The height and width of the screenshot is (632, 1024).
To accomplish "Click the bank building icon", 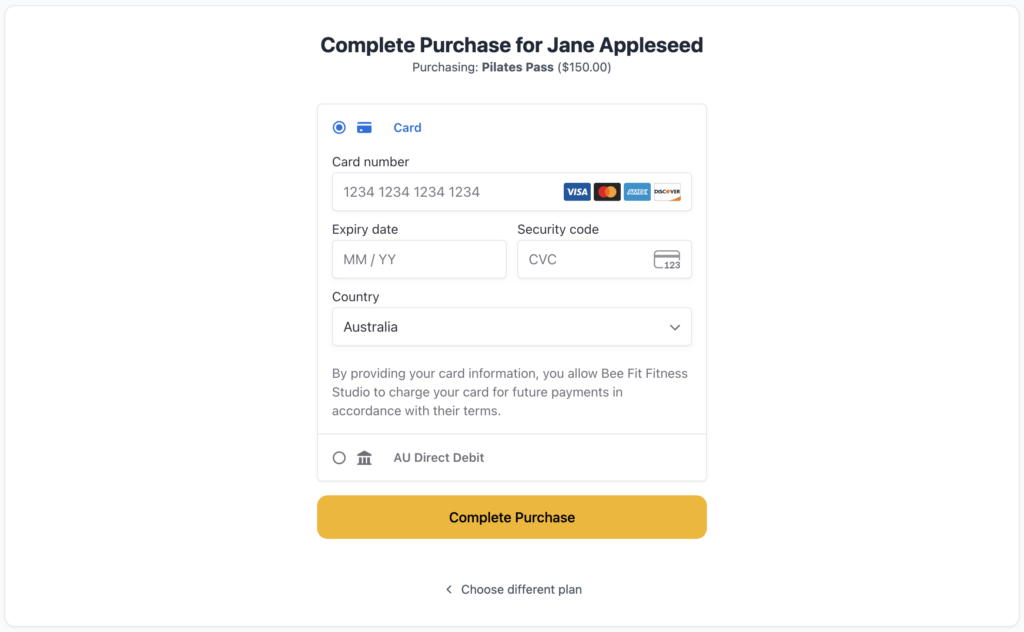I will click(364, 458).
